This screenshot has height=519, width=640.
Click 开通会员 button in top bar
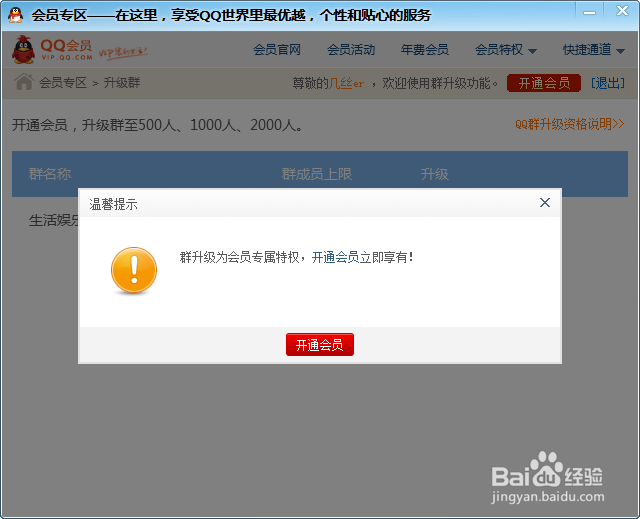coord(544,83)
